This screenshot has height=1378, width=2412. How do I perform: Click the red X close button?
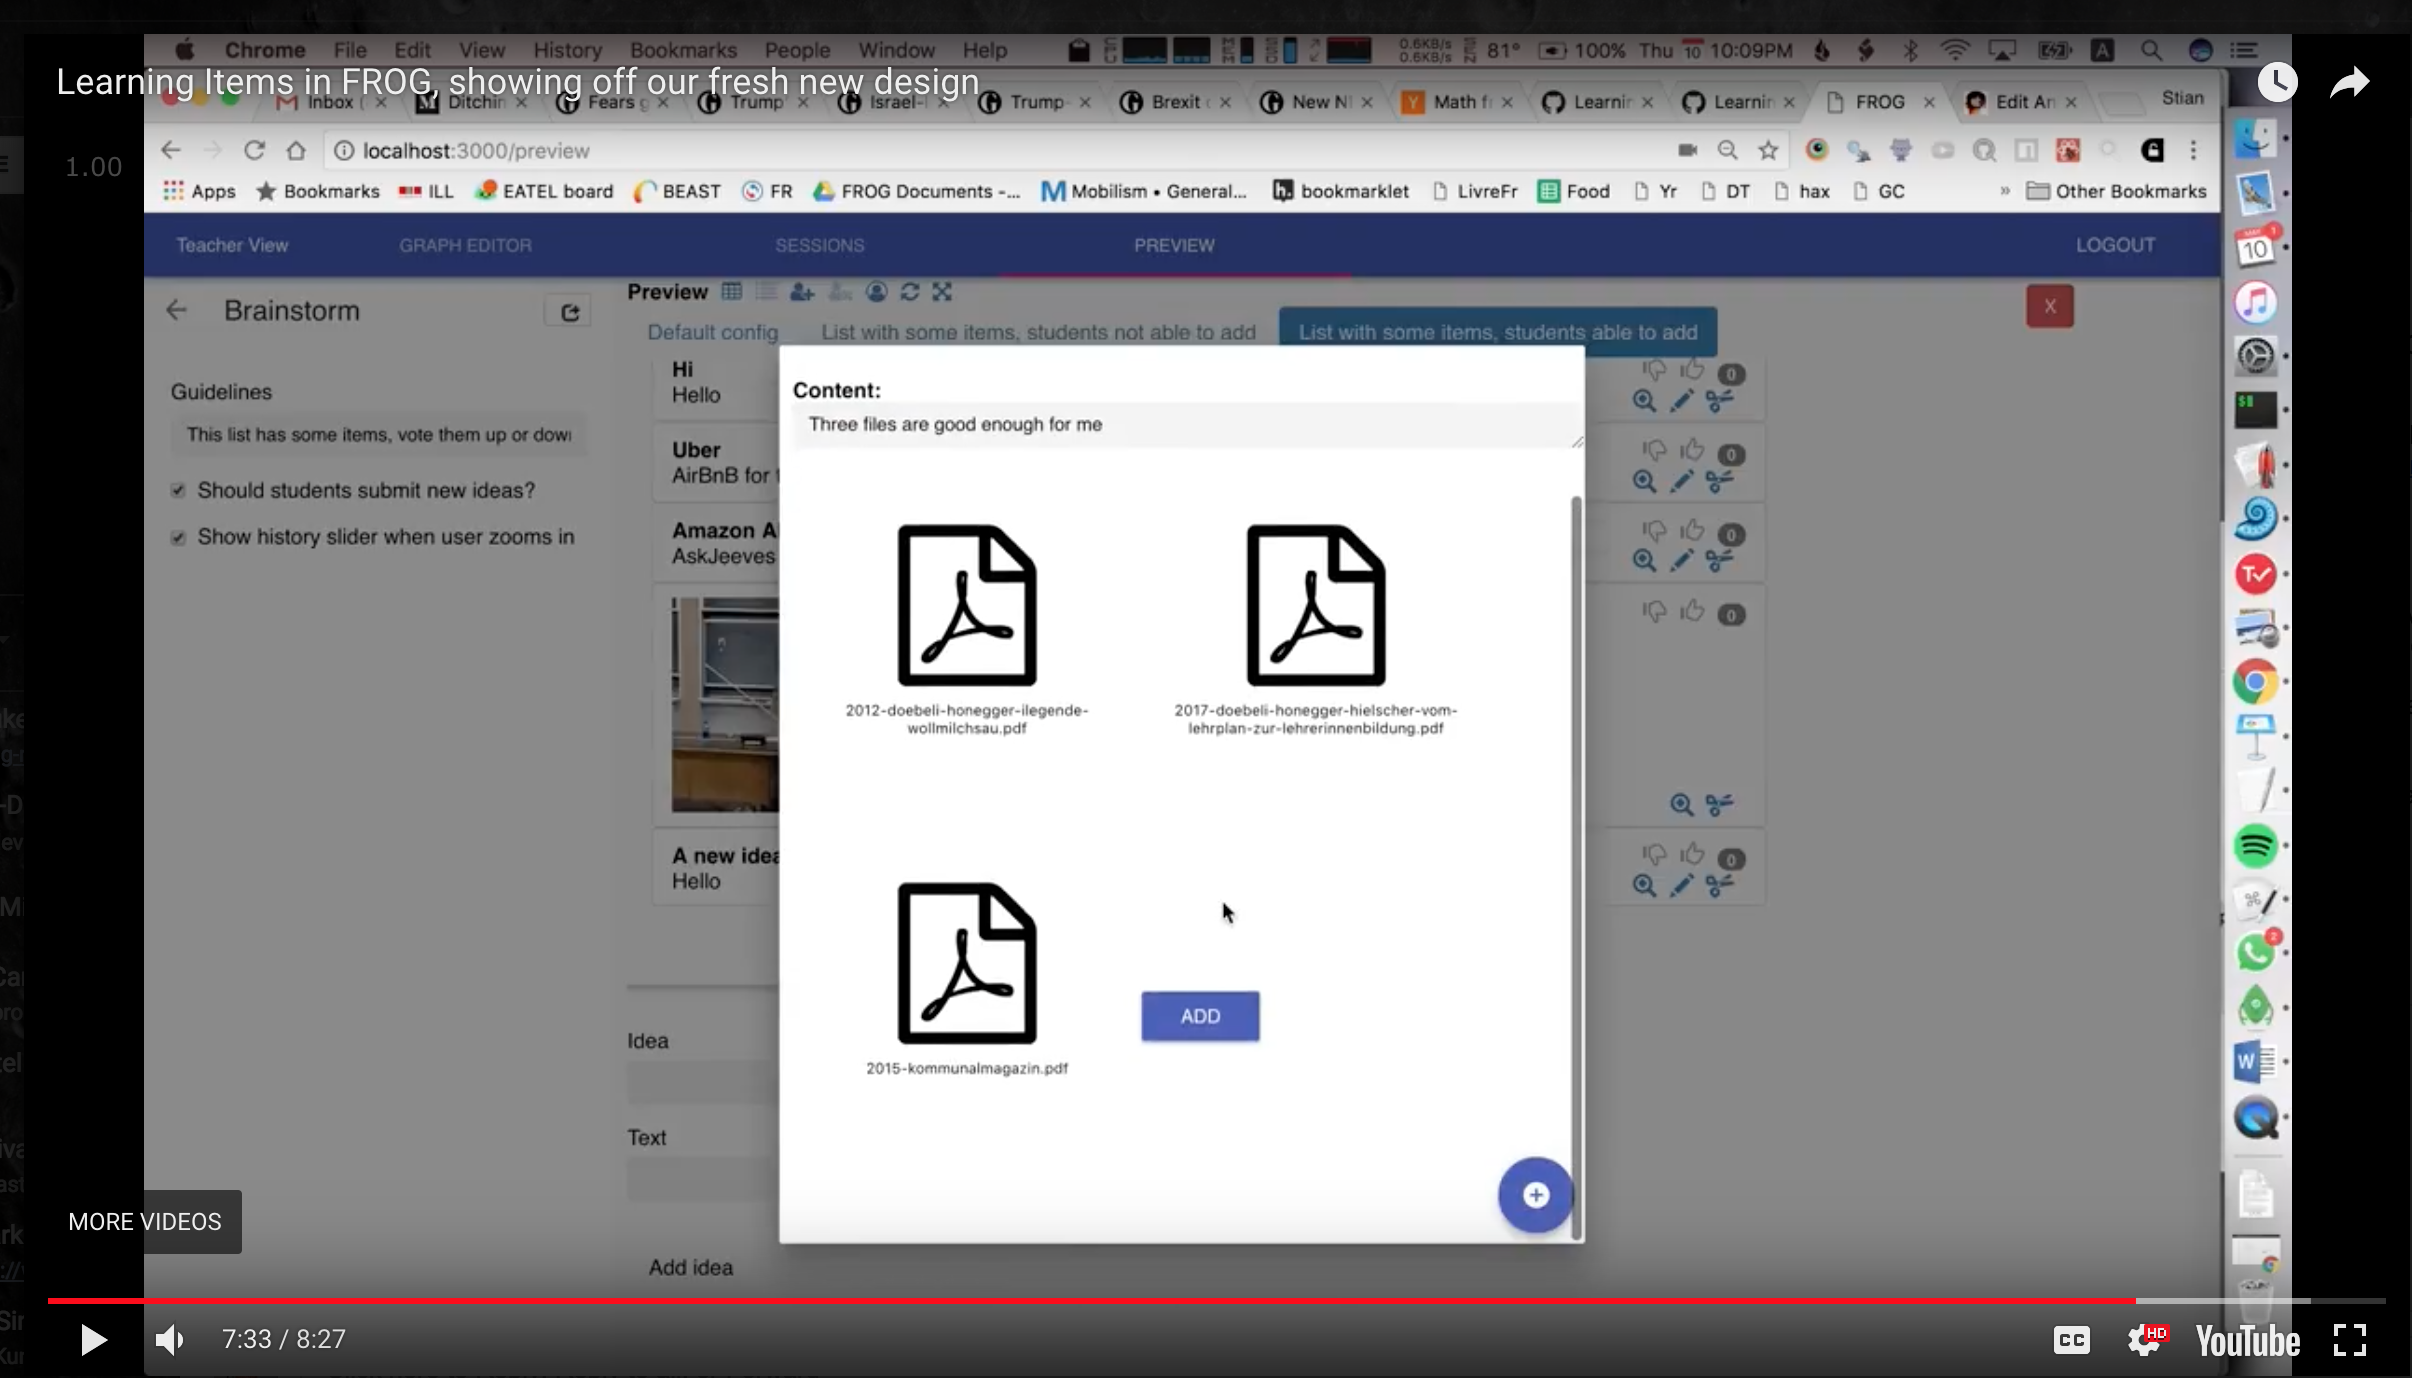2049,307
